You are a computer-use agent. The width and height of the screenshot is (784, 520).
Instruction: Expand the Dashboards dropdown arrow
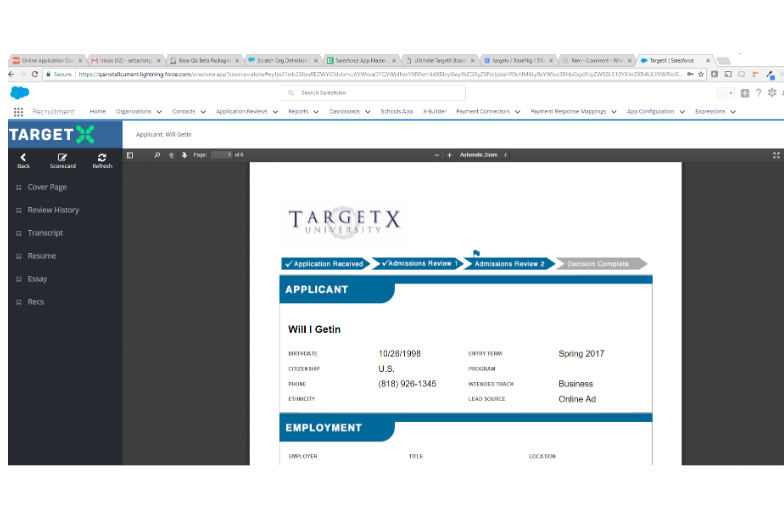coord(368,112)
